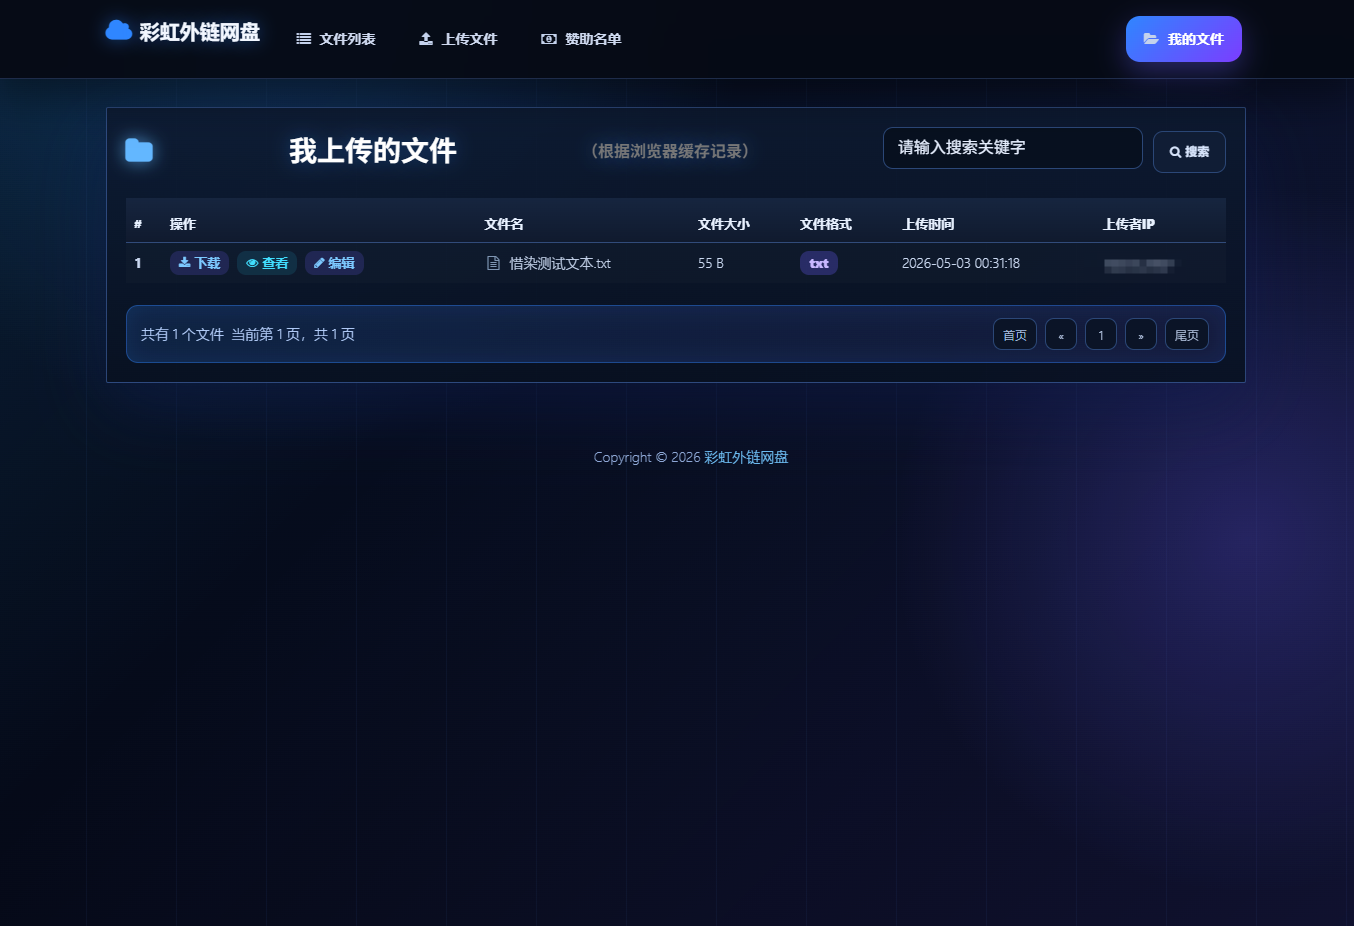Image resolution: width=1354 pixels, height=926 pixels.
Task: Click the 文件格式 column header
Action: (x=826, y=224)
